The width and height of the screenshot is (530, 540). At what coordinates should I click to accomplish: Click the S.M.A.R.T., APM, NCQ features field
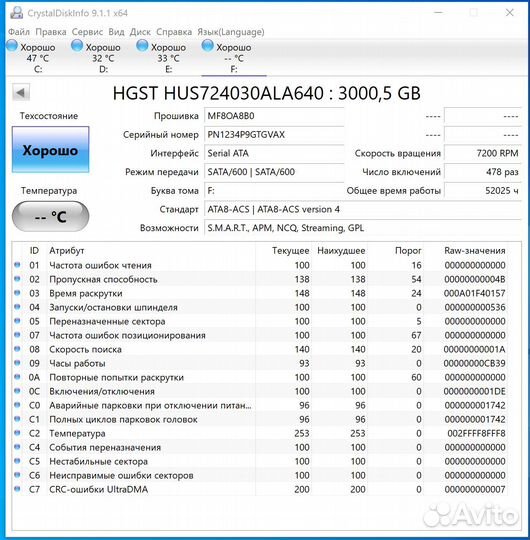[x=362, y=228]
